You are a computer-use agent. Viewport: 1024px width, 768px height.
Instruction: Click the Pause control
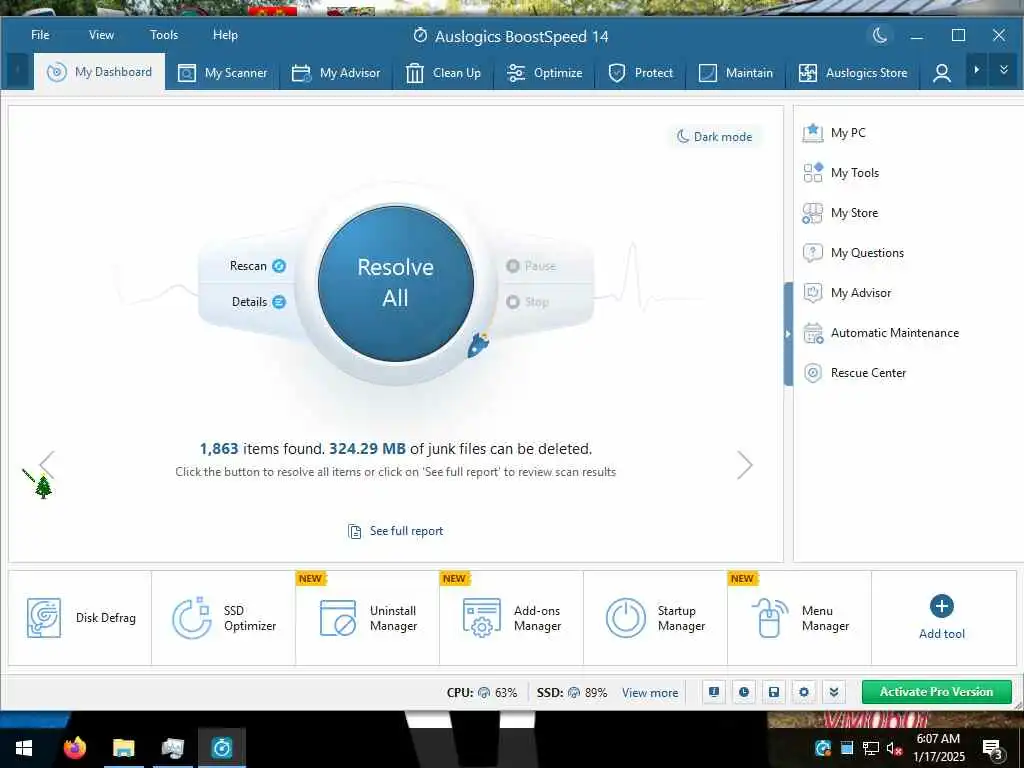tap(532, 266)
